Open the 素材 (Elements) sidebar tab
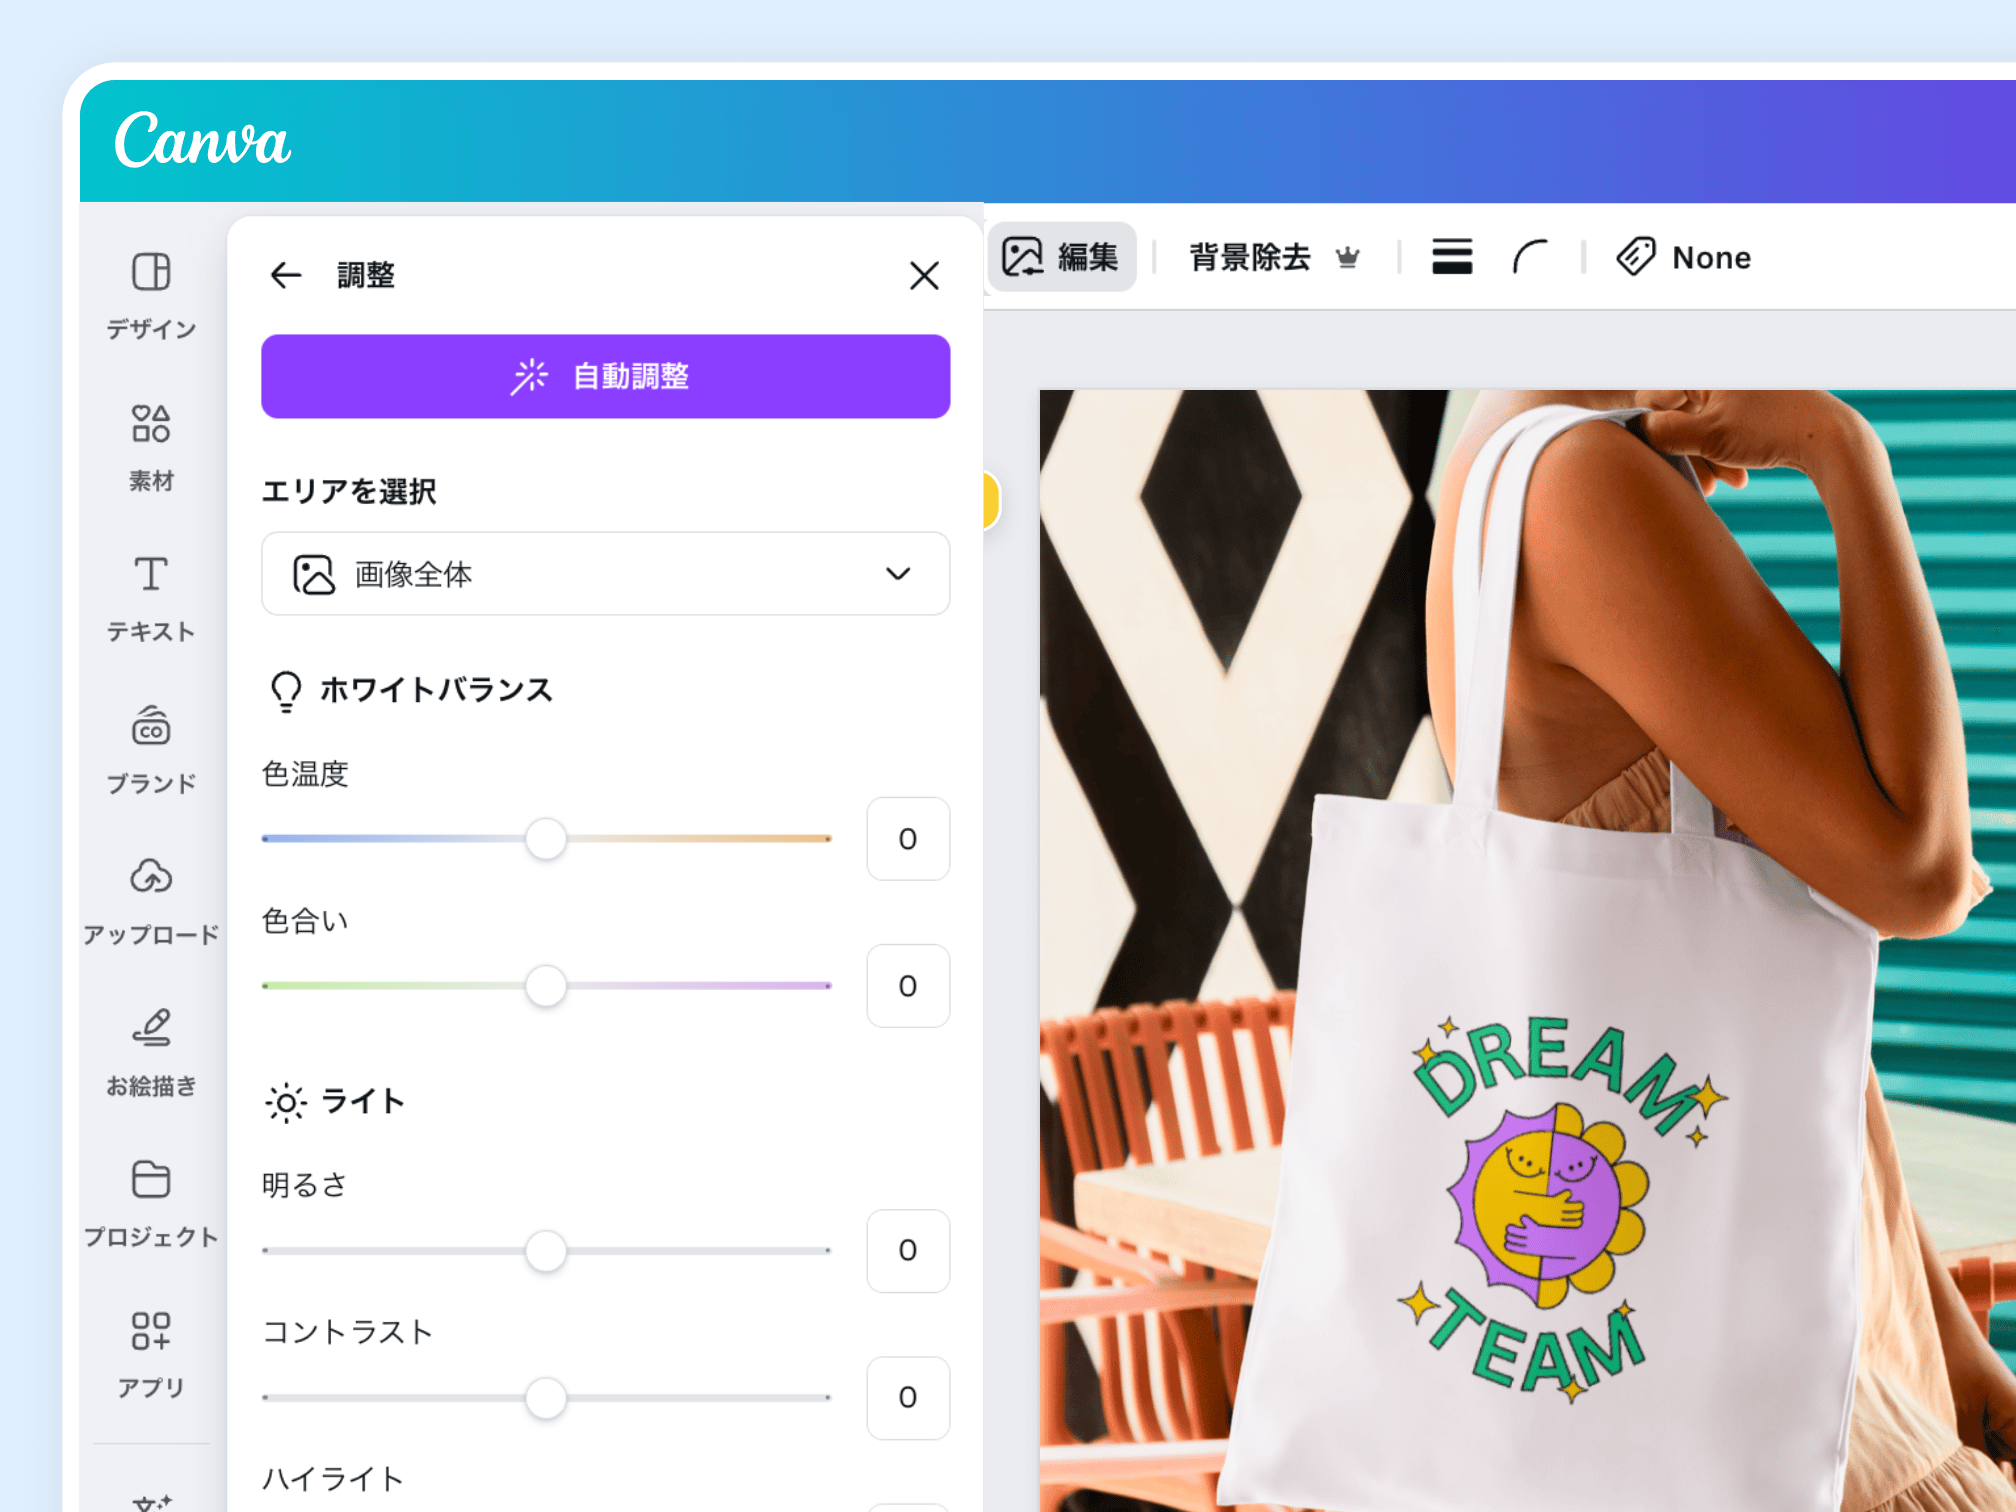This screenshot has width=2016, height=1512. click(x=151, y=448)
